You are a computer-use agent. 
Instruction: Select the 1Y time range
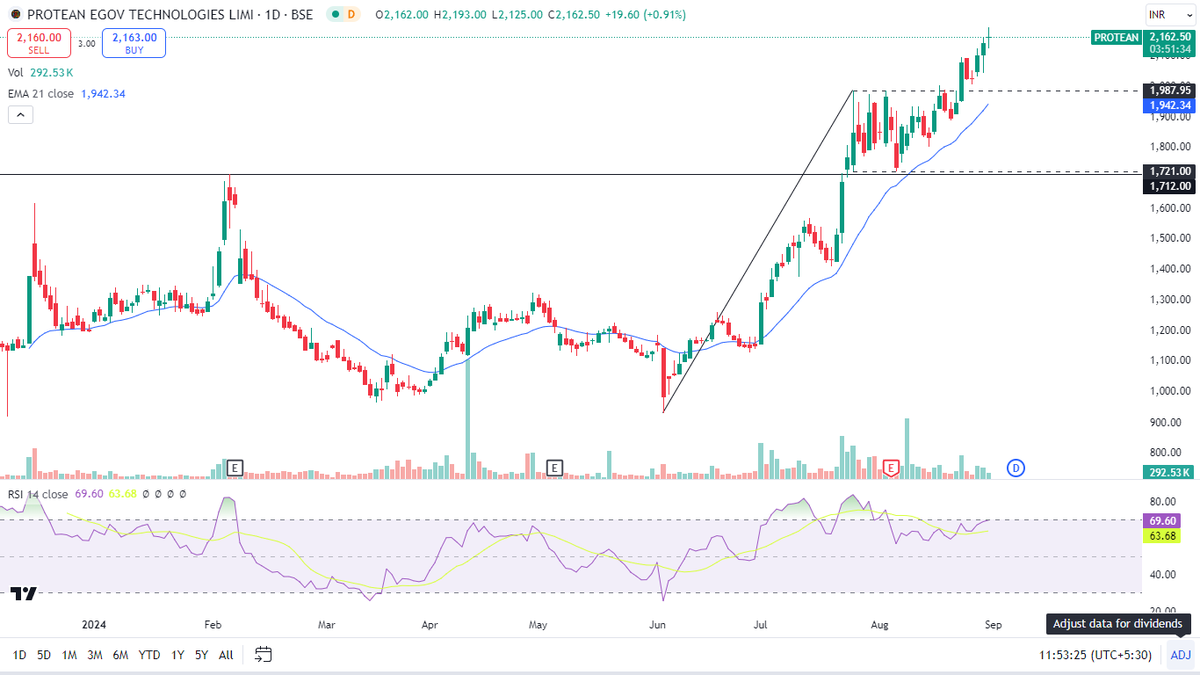[x=178, y=655]
